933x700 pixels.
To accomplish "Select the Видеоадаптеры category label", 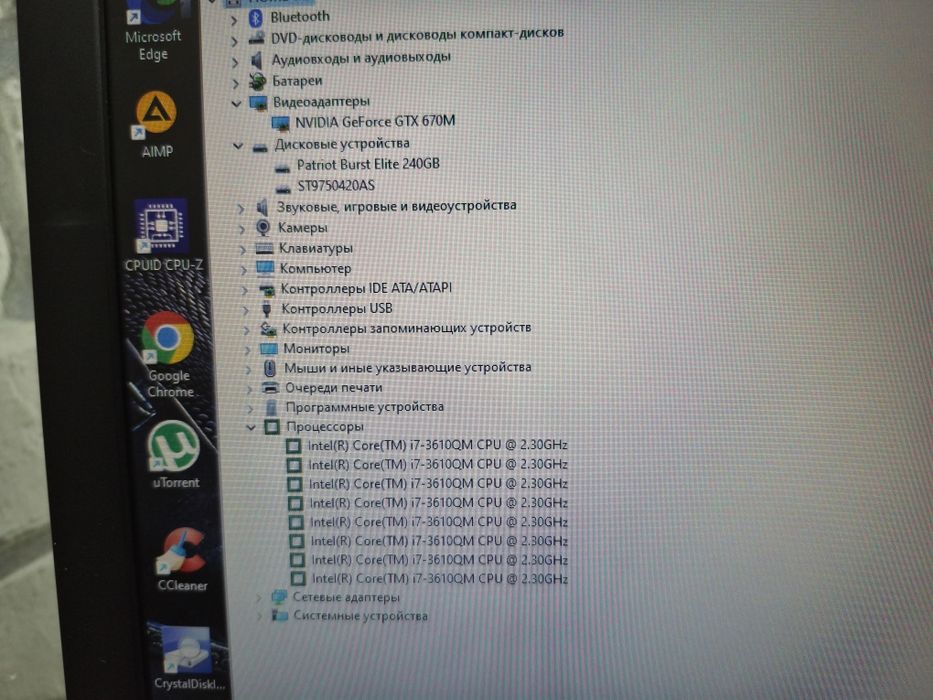I will [321, 102].
